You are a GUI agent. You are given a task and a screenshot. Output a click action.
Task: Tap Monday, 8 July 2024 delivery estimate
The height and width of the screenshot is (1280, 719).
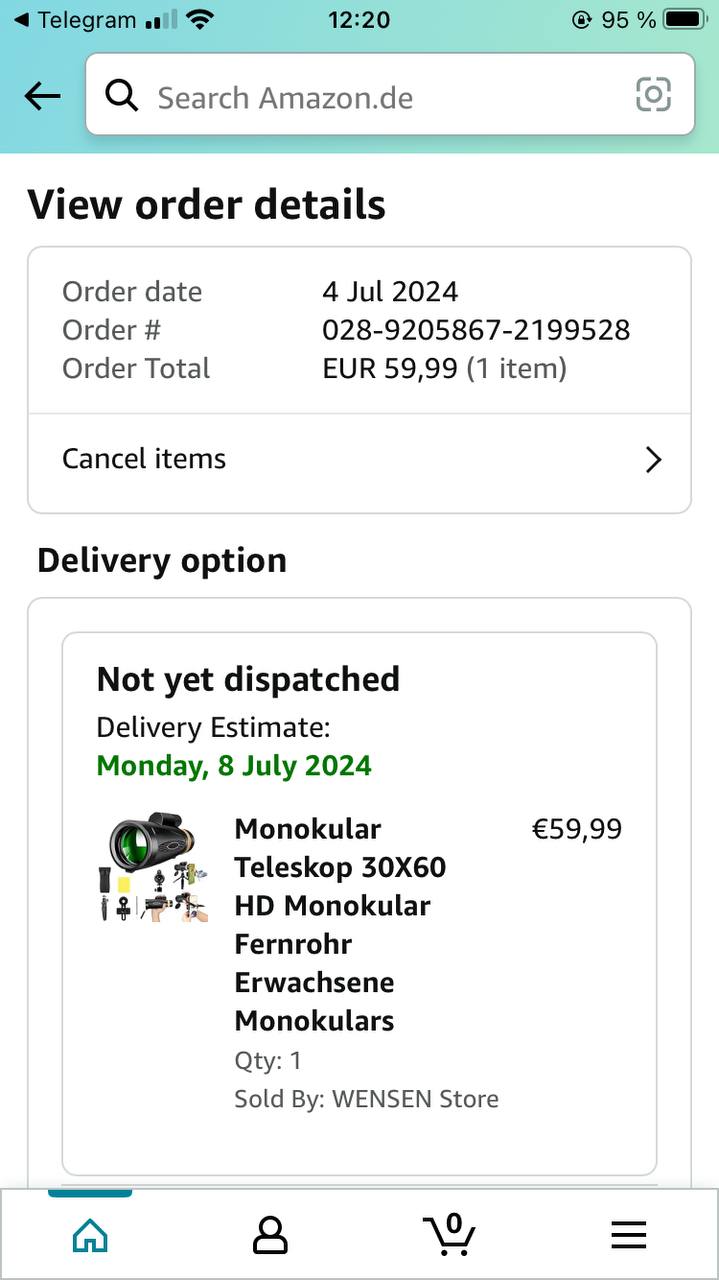tap(234, 766)
